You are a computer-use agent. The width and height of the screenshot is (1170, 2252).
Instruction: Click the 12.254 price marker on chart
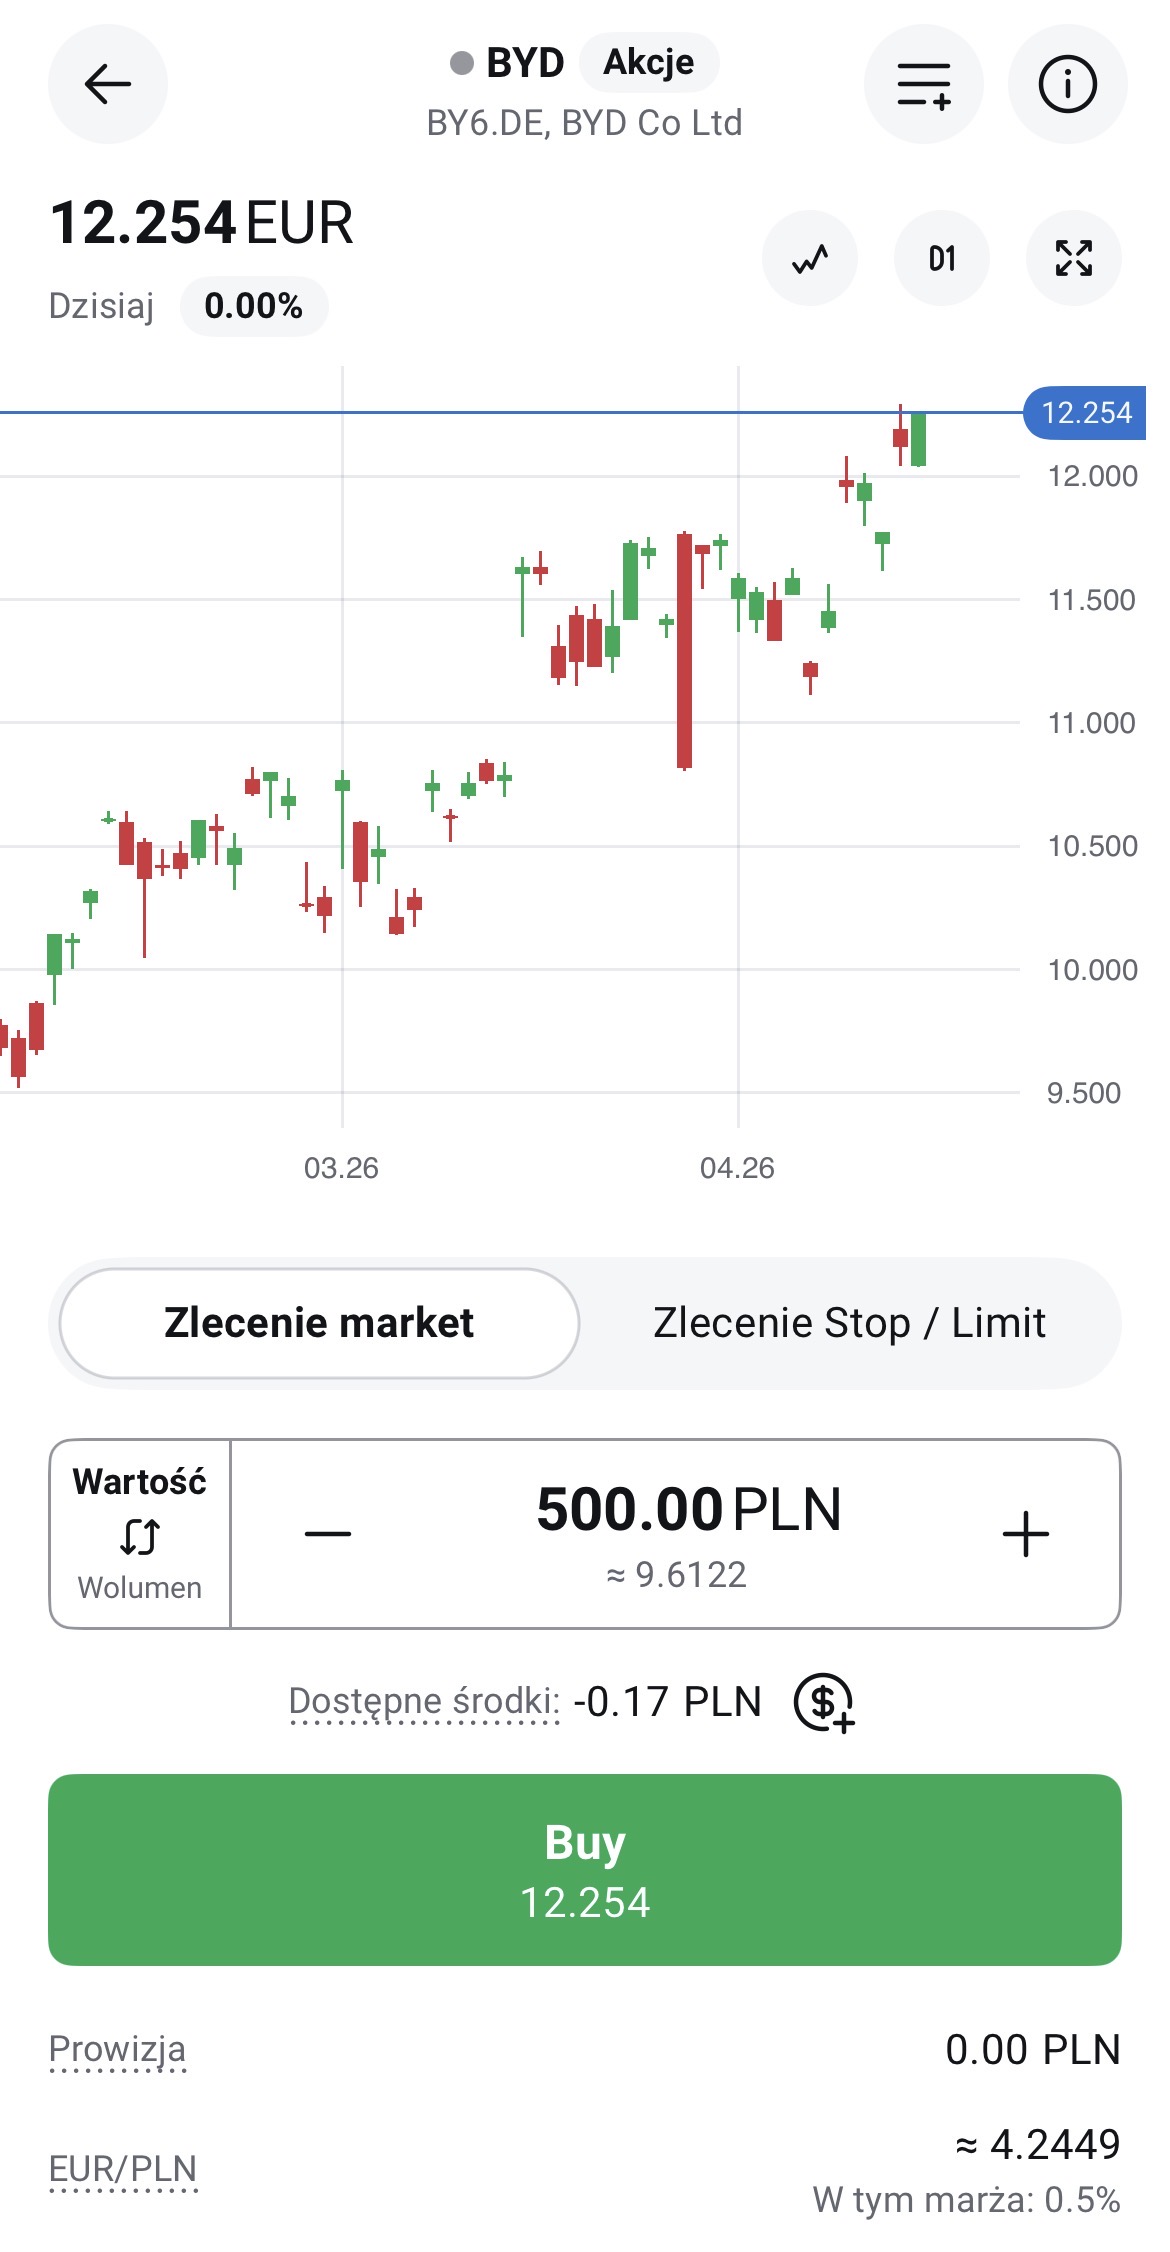point(1085,412)
